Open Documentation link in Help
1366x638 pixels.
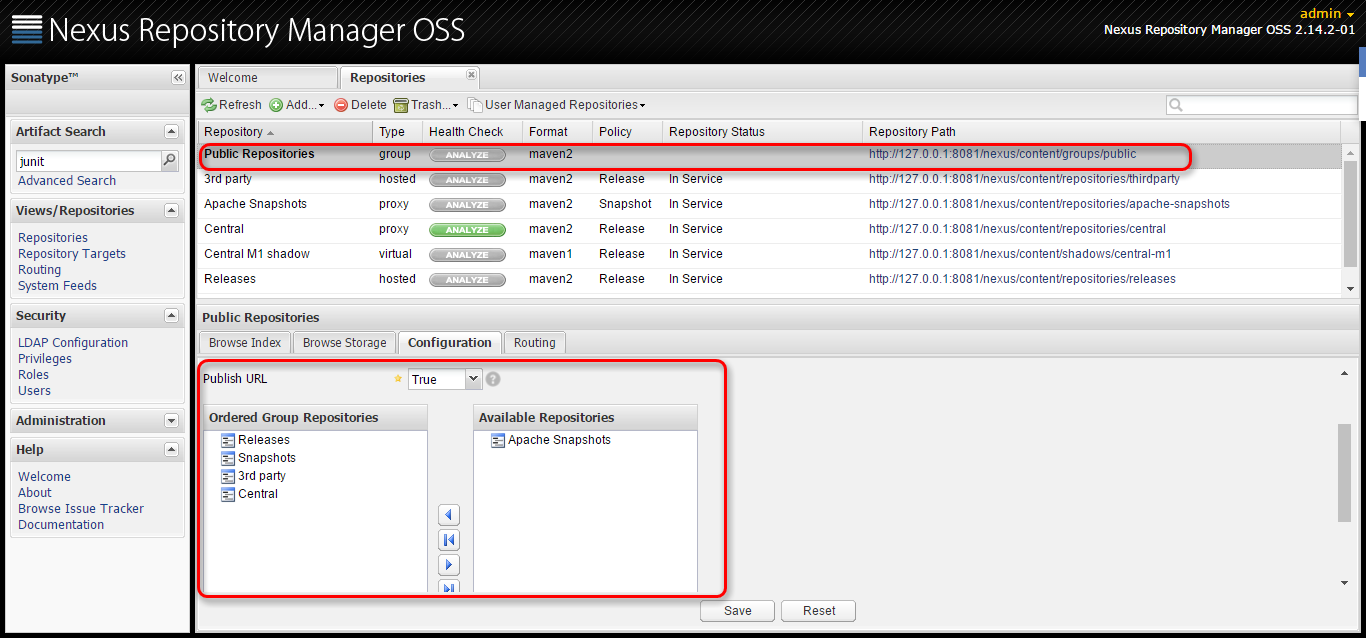point(61,525)
